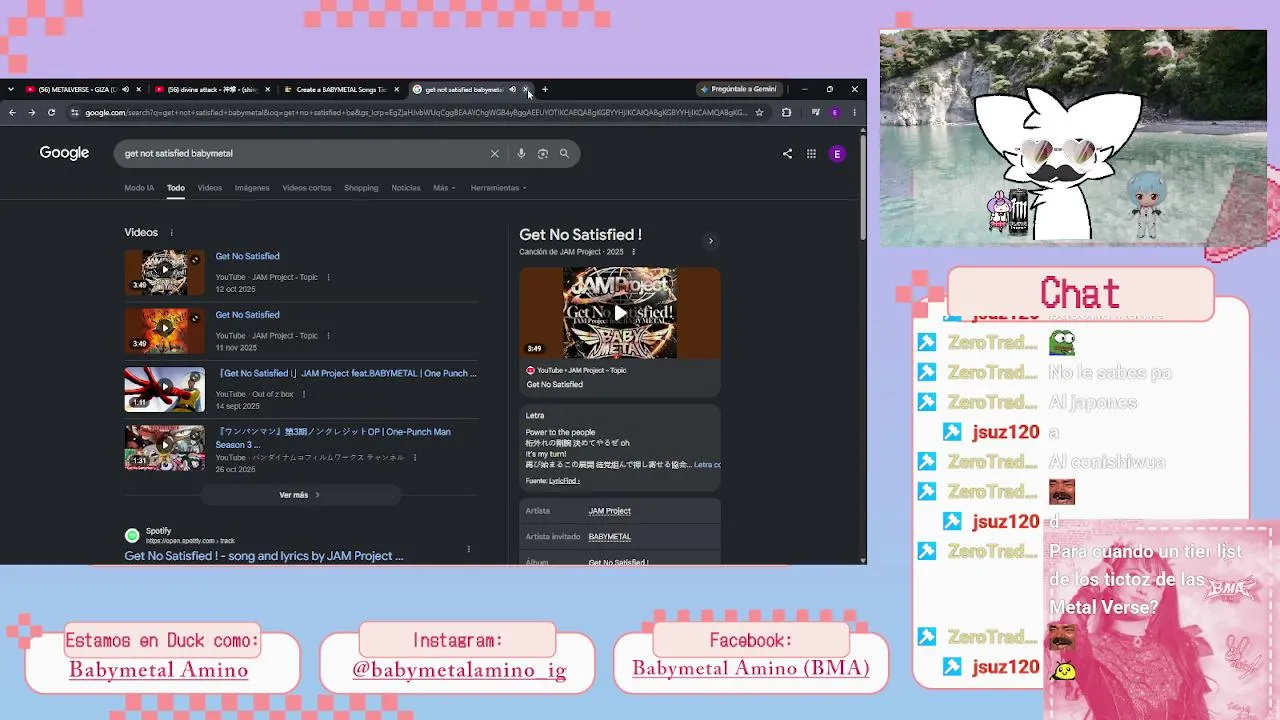Open the tab search dropdown arrow
Image resolution: width=1280 pixels, height=720 pixels.
click(x=10, y=90)
